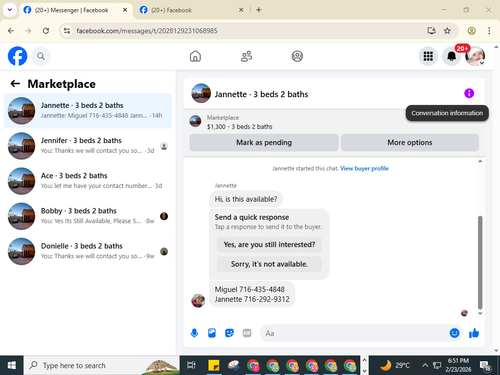
Task: Open the Chrome profile icon
Action: coord(471,31)
